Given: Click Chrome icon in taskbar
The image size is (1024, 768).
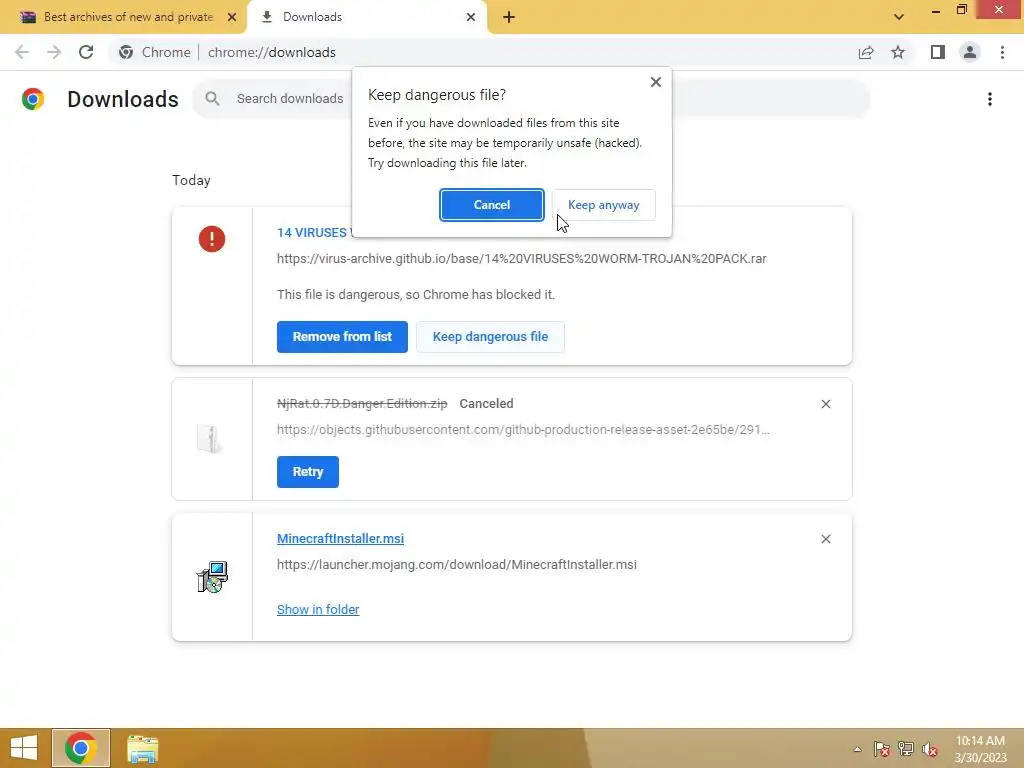Looking at the screenshot, I should pyautogui.click(x=80, y=748).
